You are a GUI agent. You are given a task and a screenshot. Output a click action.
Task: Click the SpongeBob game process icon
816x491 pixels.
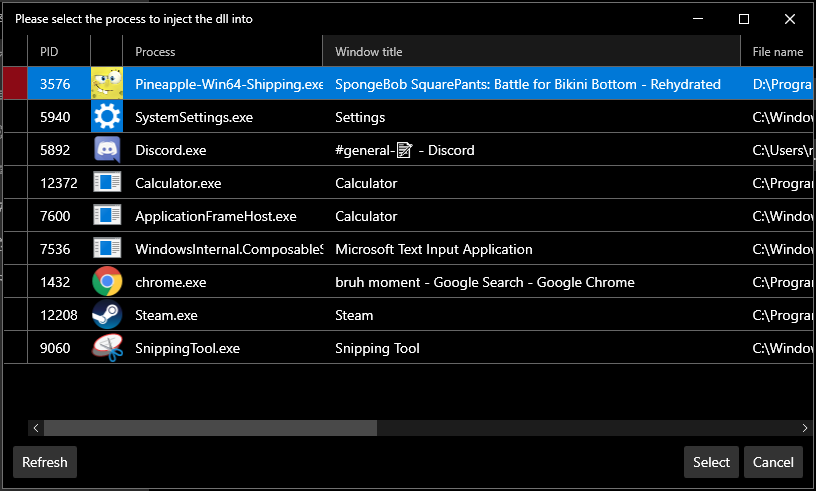pos(107,84)
